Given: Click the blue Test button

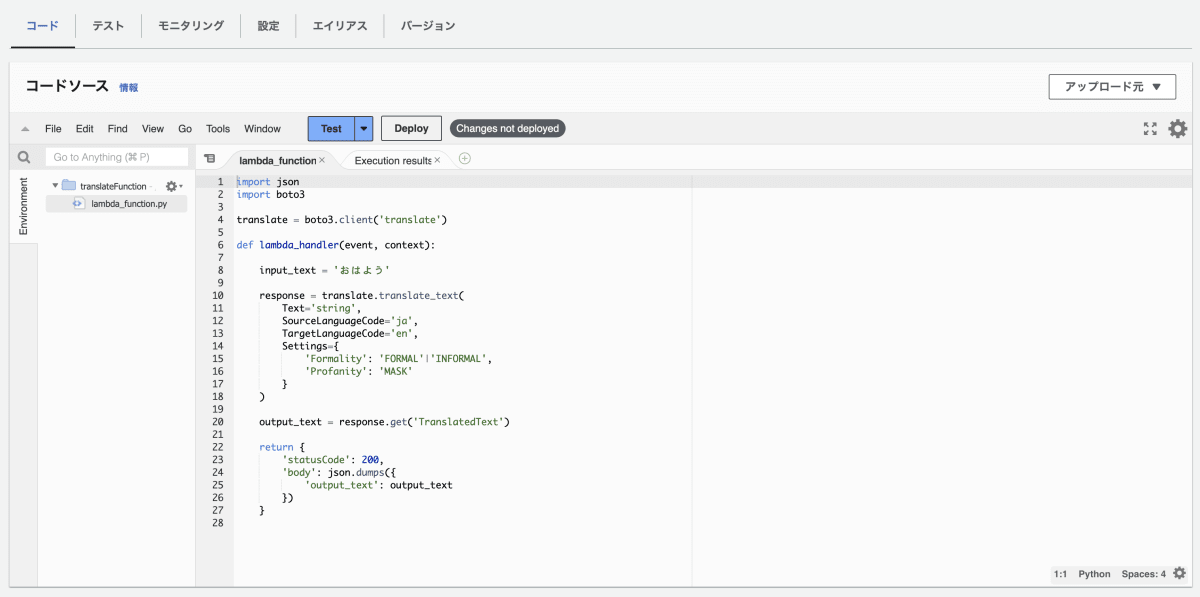Looking at the screenshot, I should click(331, 129).
